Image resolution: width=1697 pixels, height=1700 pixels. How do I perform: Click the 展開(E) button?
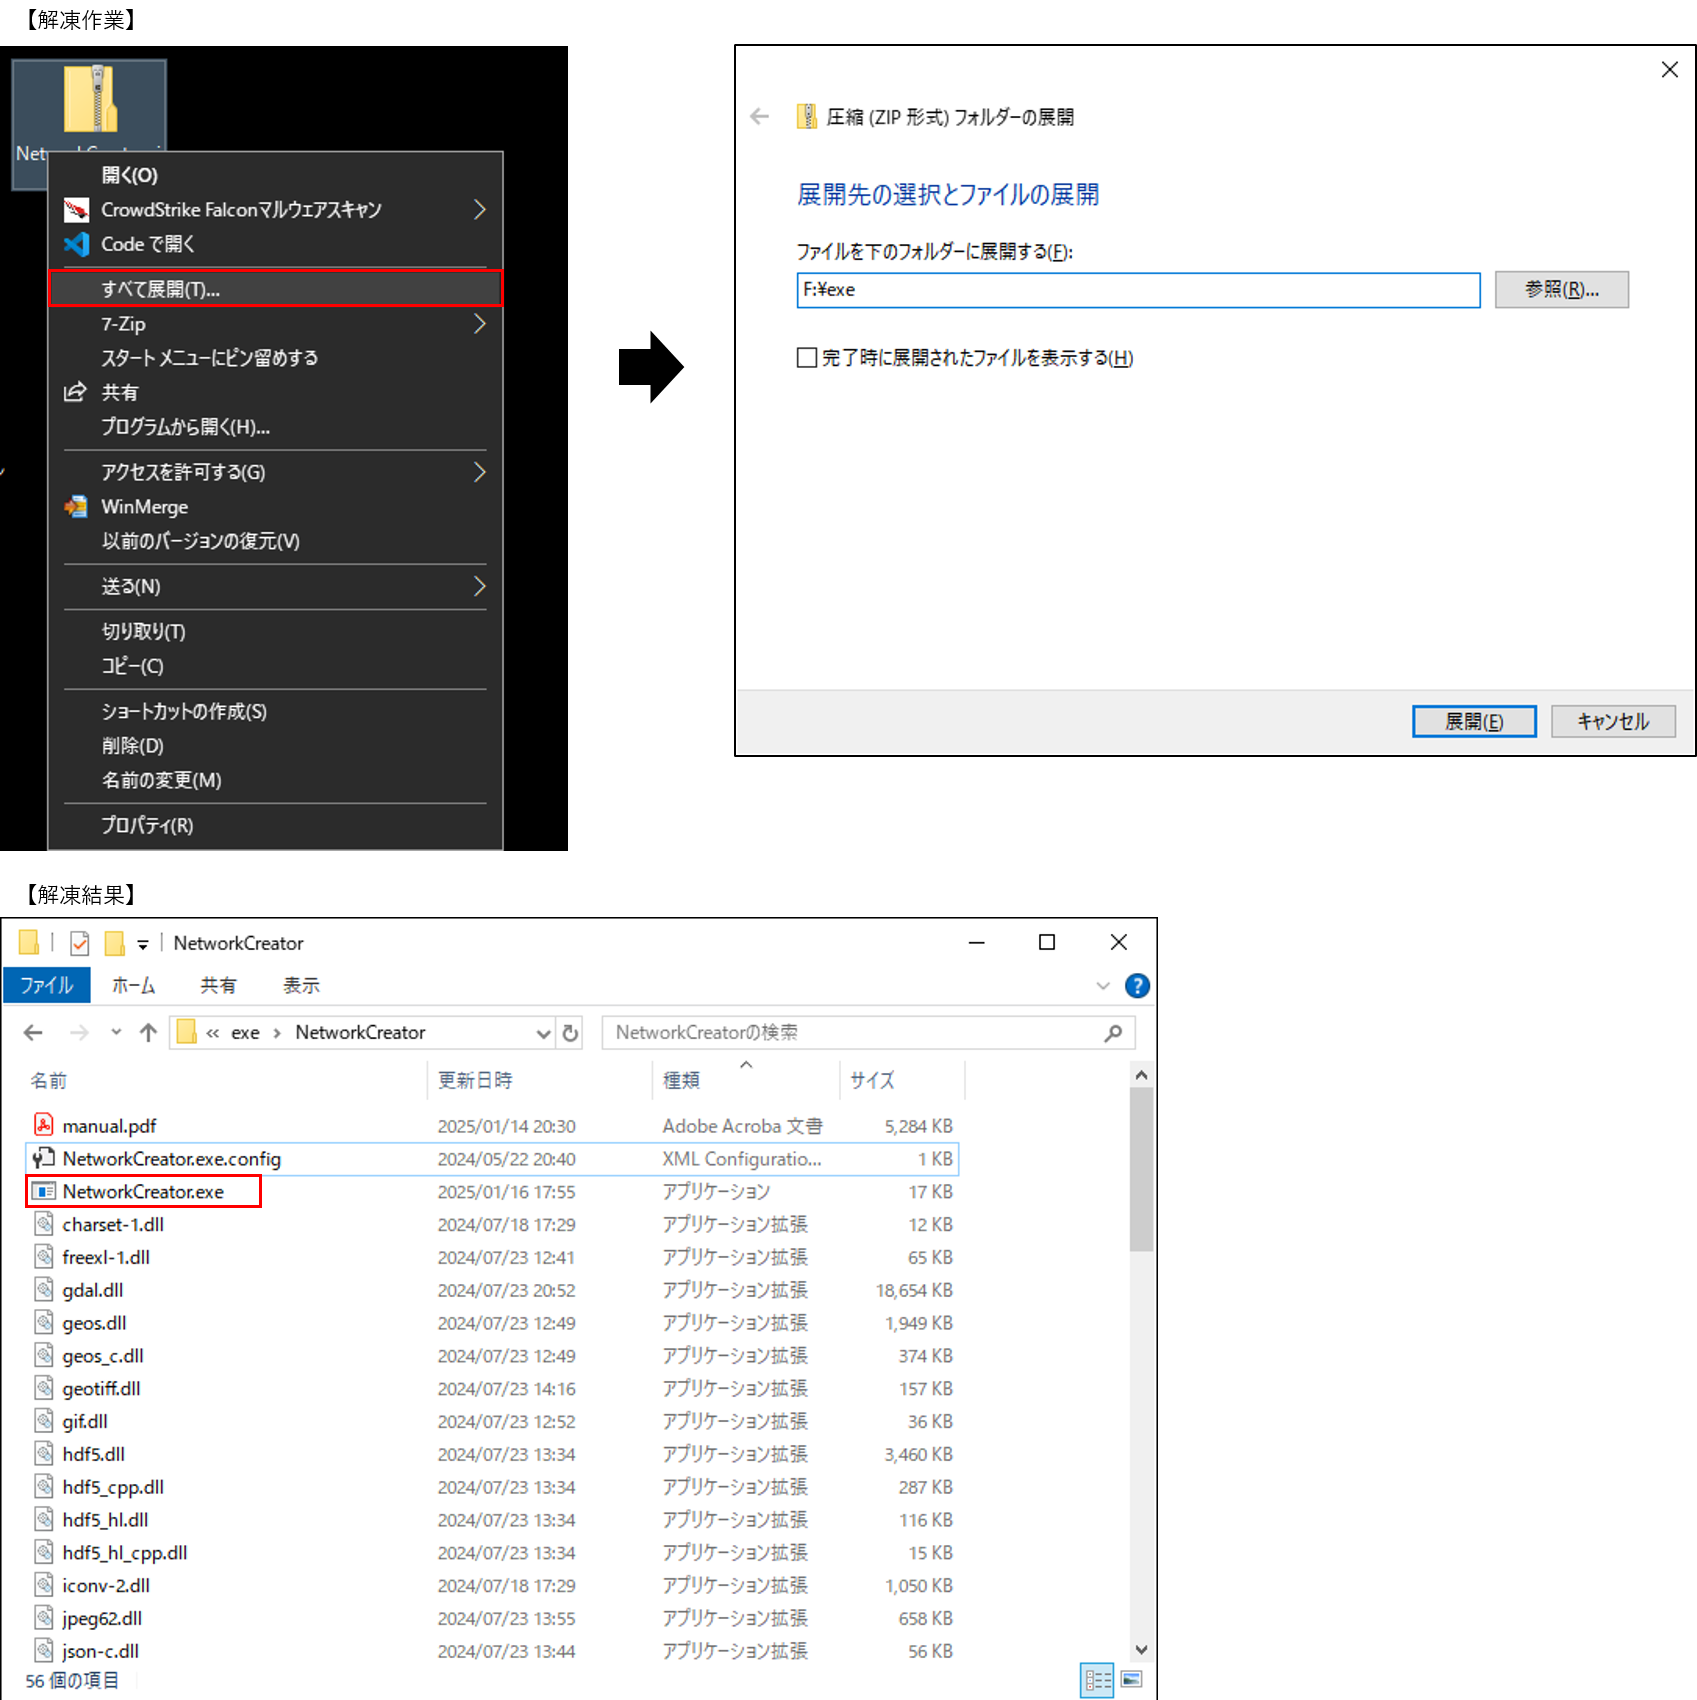tap(1473, 721)
